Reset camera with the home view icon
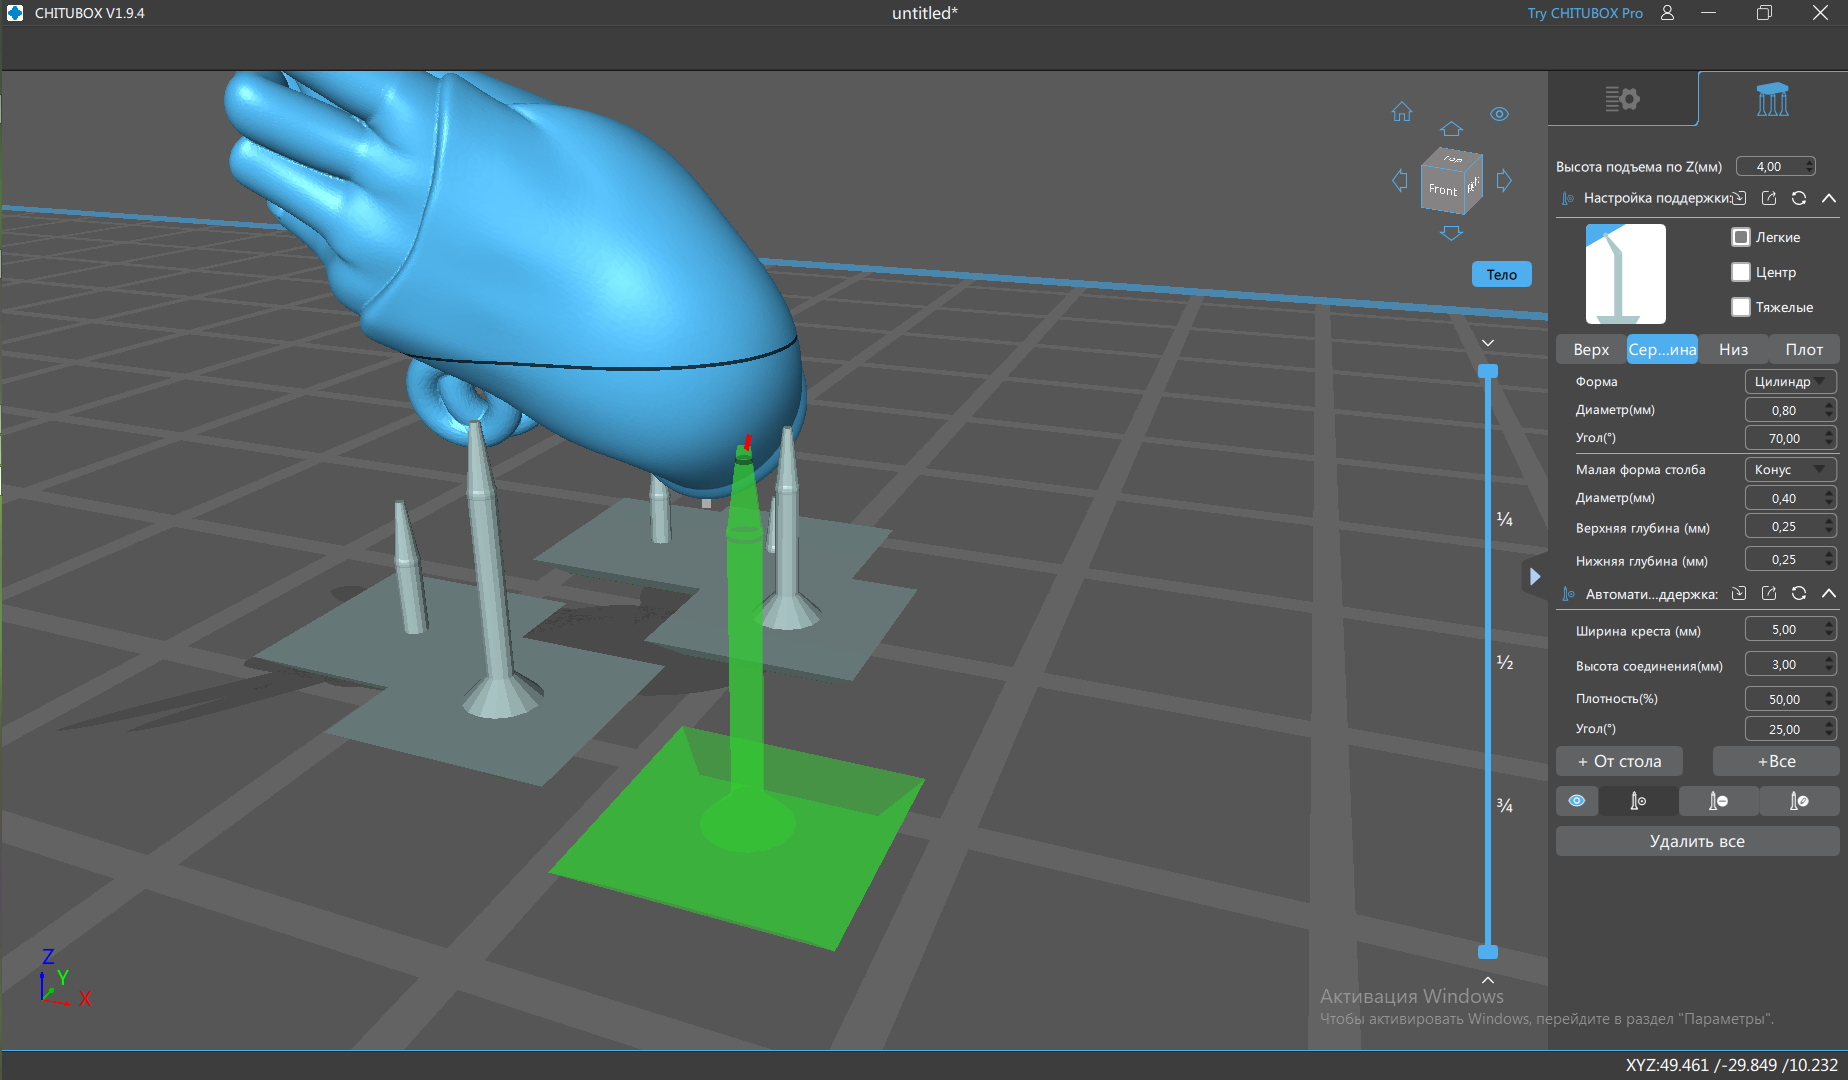 tap(1402, 112)
